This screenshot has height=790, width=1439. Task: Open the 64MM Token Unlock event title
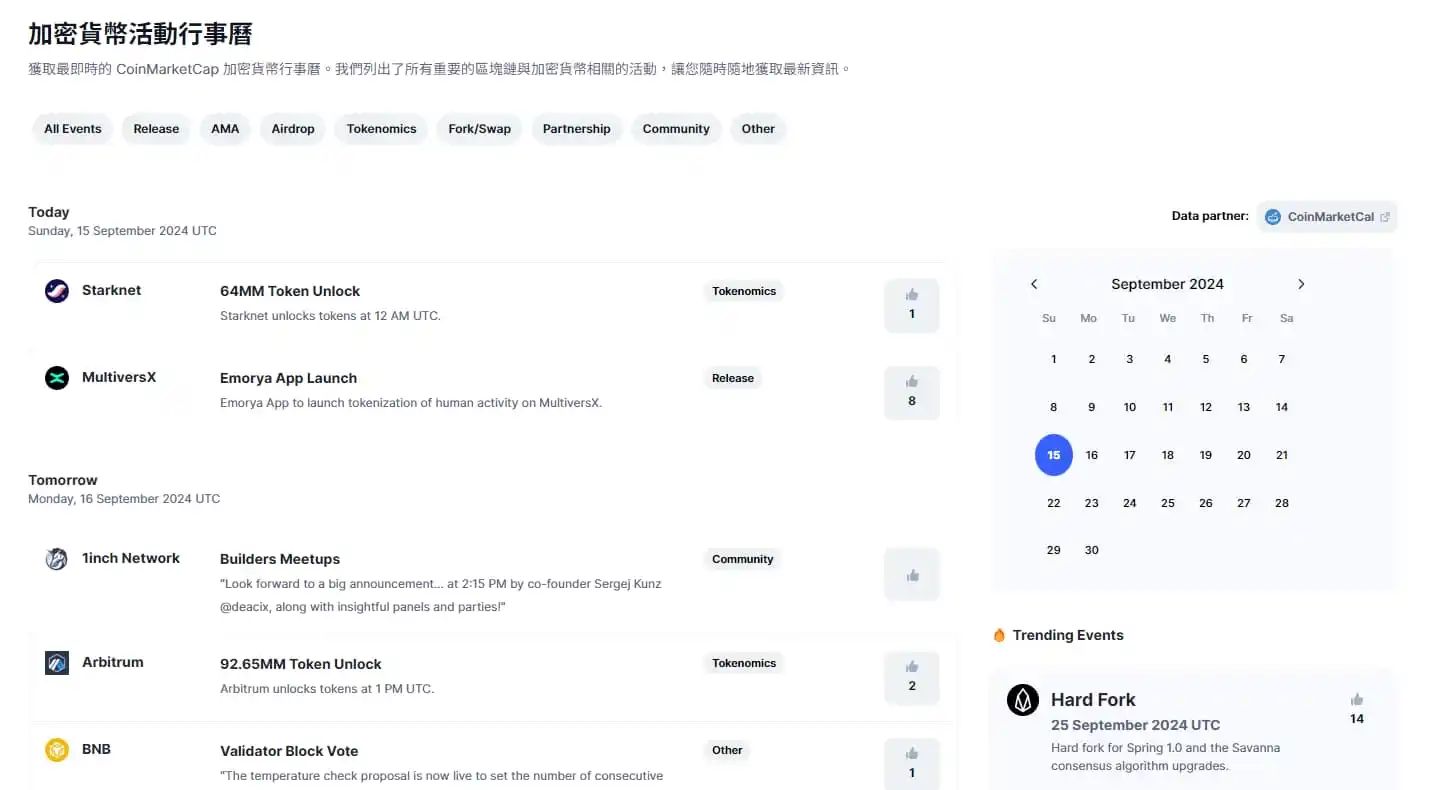[290, 291]
